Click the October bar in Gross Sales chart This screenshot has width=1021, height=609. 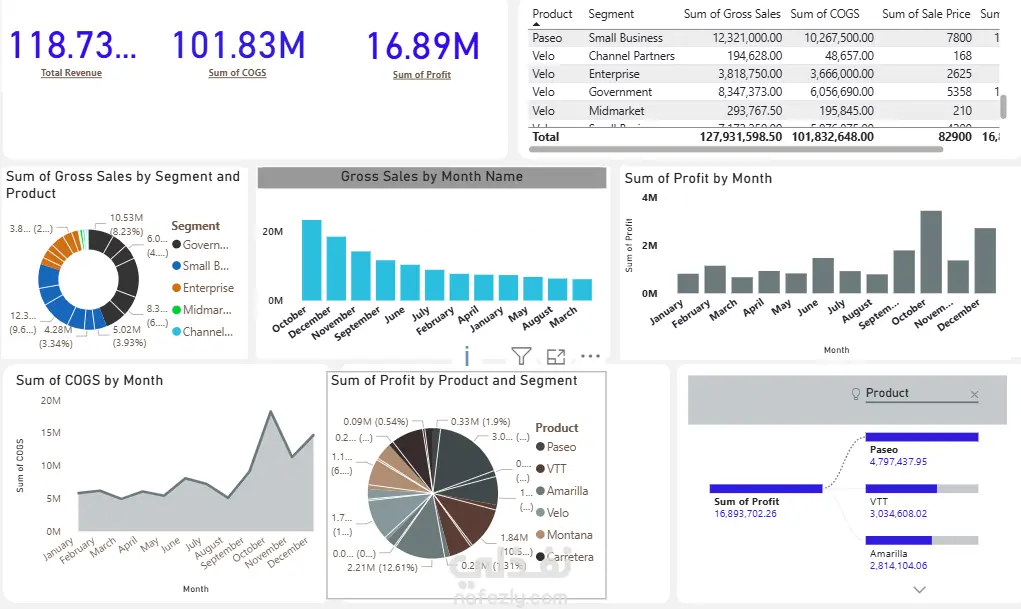pyautogui.click(x=311, y=260)
